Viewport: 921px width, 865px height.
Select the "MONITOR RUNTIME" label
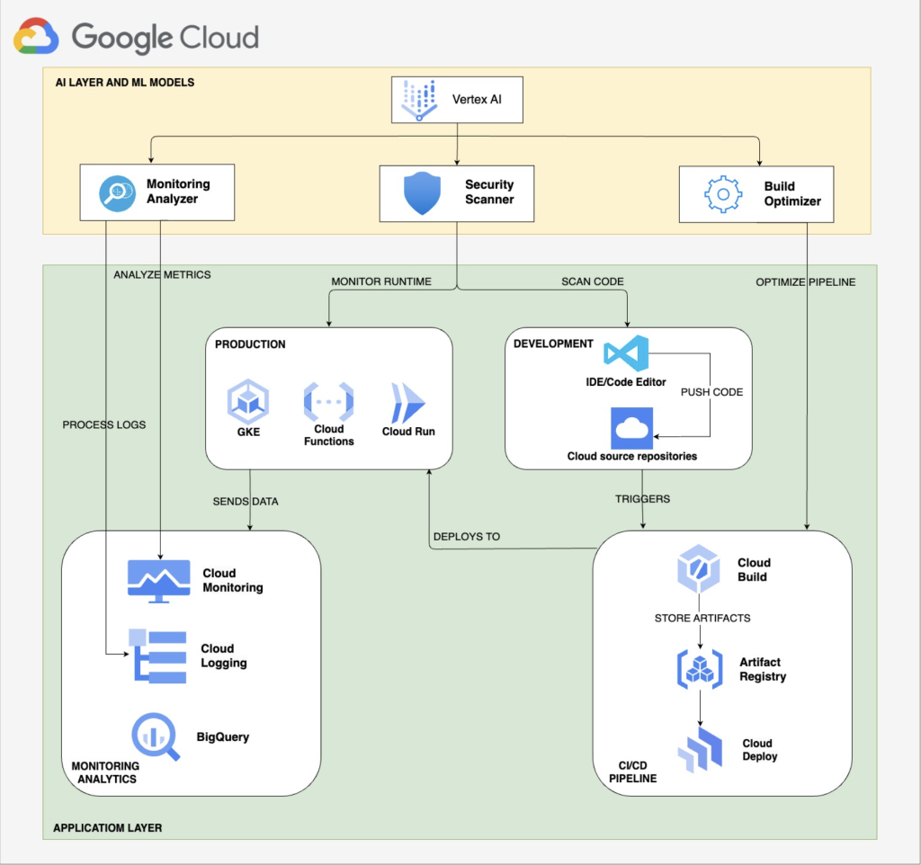point(381,282)
